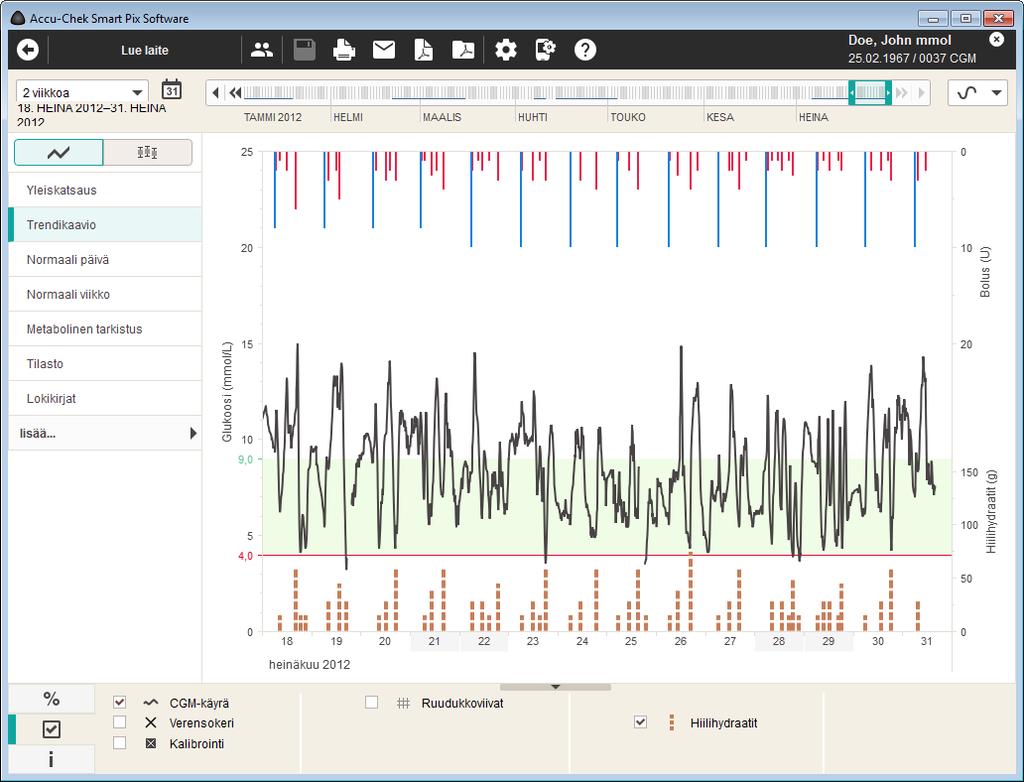Image resolution: width=1024 pixels, height=782 pixels.
Task: Click day 21 on the chart axis
Action: coord(434,642)
